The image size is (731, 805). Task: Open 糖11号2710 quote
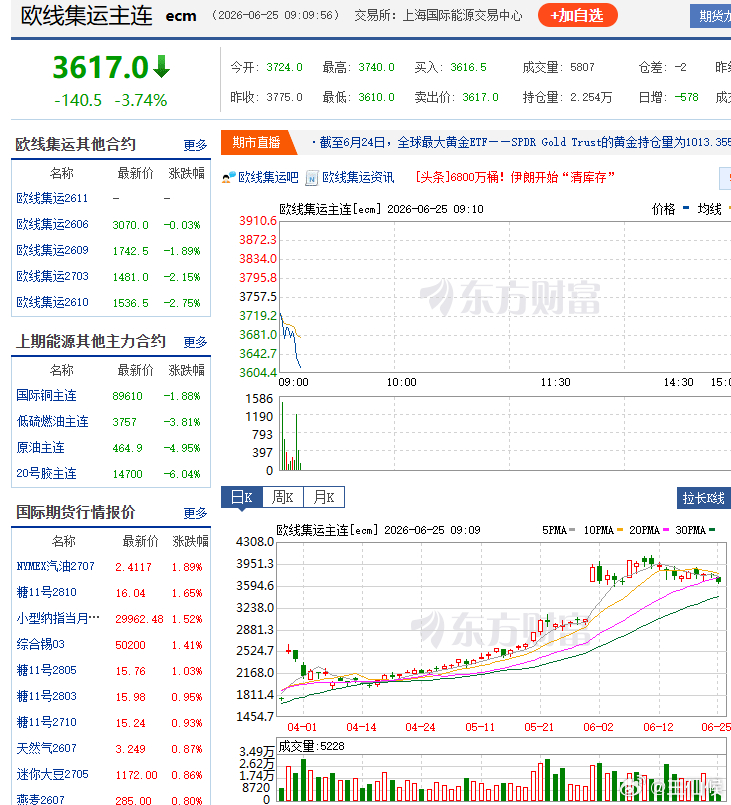tap(46, 722)
